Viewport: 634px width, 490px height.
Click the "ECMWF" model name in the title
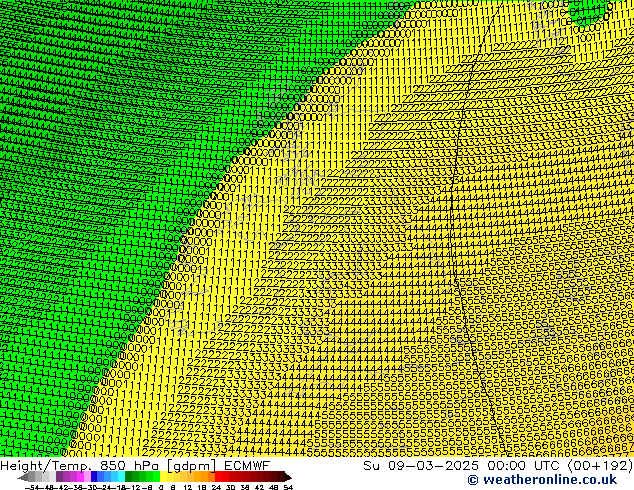click(247, 466)
